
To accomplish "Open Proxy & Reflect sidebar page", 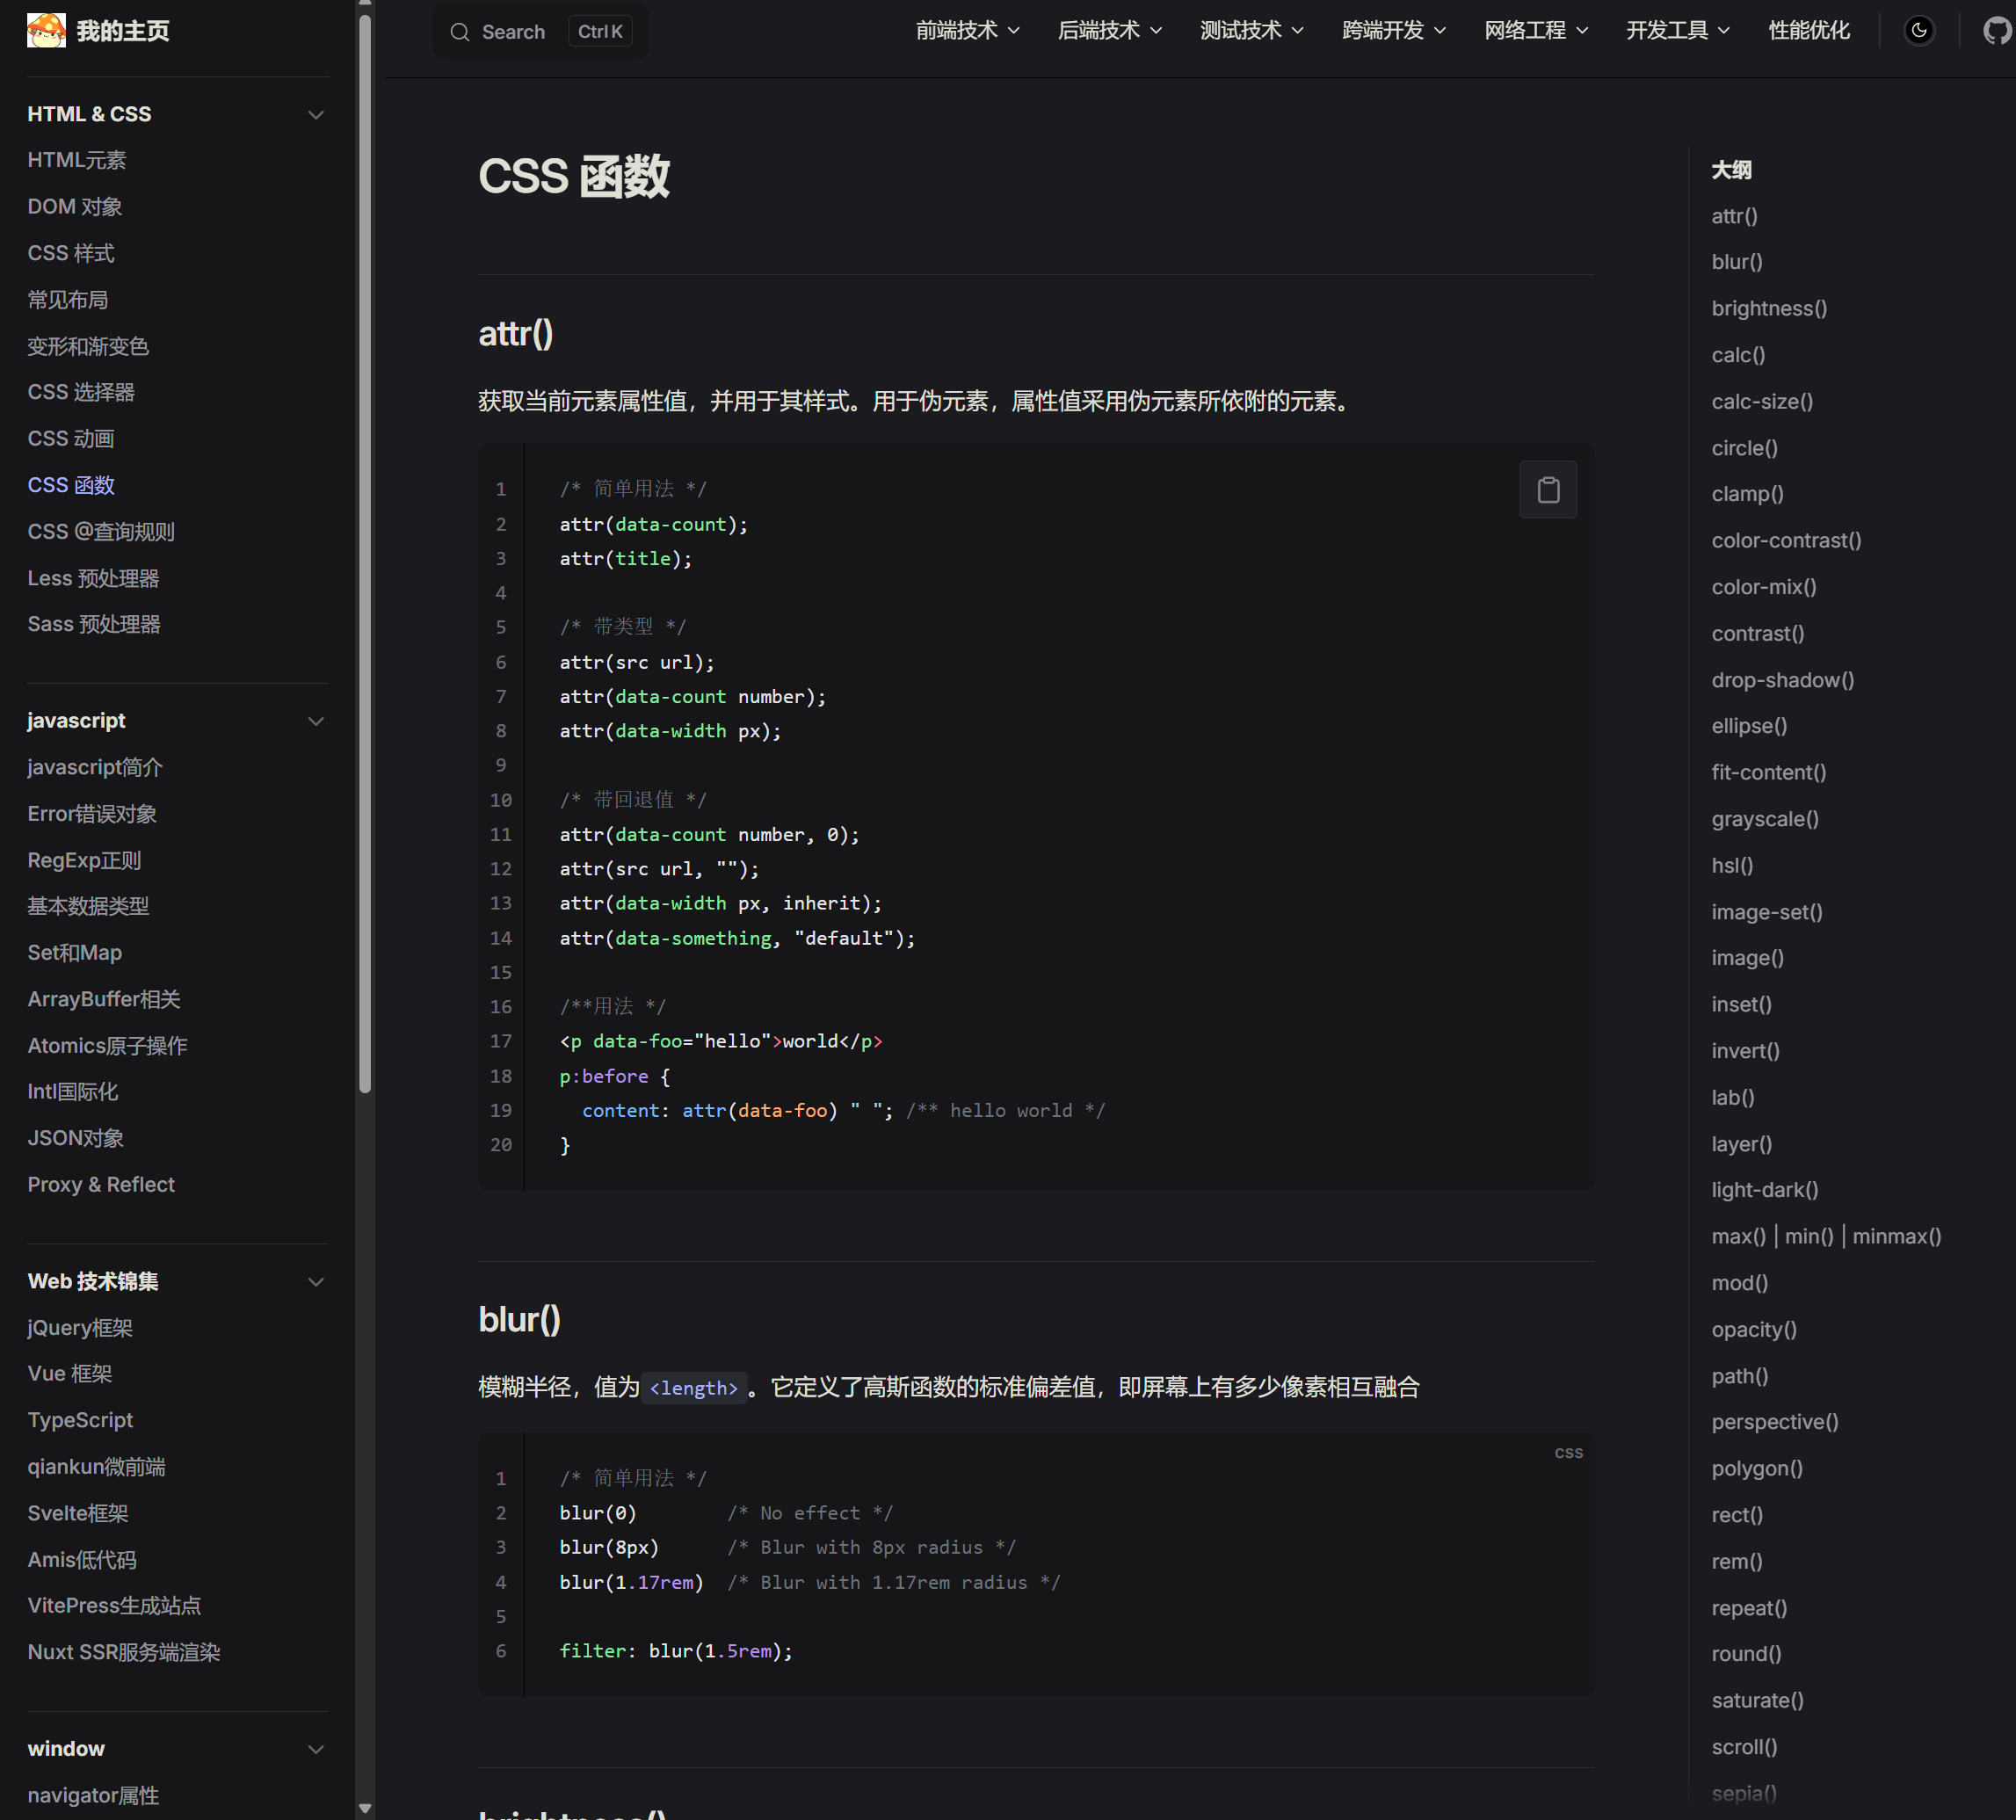I will point(101,1185).
